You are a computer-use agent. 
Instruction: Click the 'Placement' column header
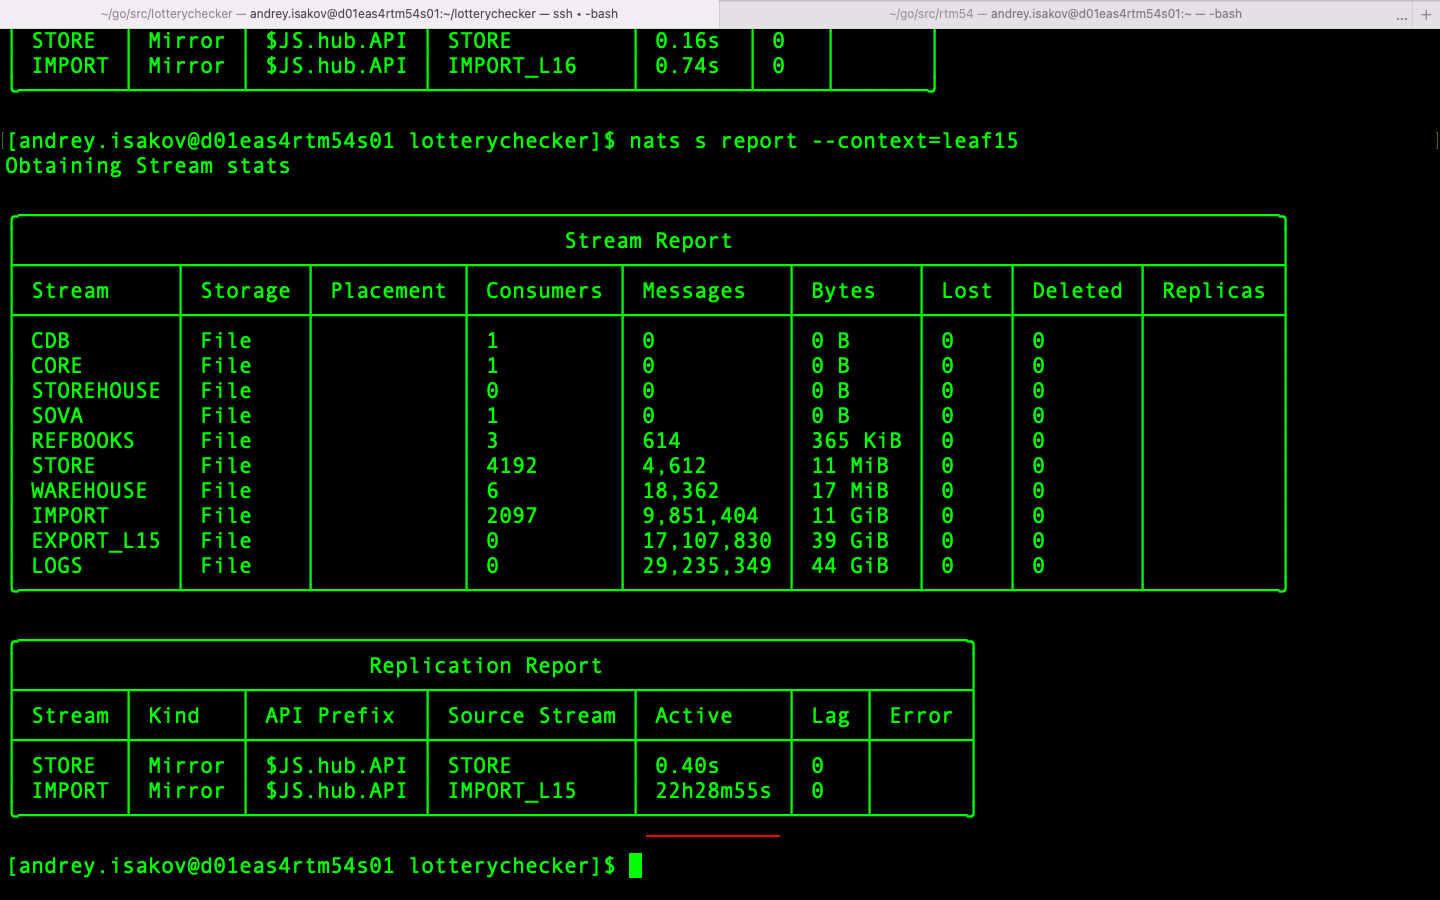click(388, 291)
